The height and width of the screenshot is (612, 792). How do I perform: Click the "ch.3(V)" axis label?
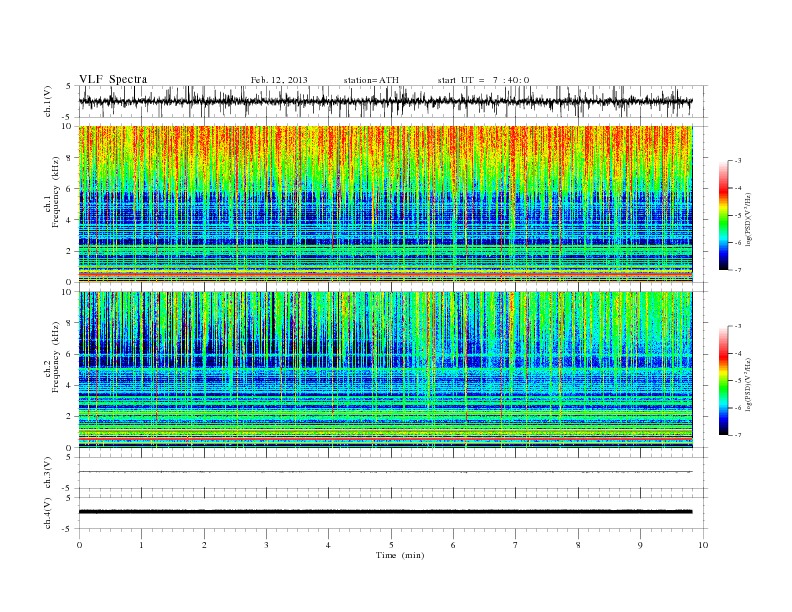(x=48, y=473)
